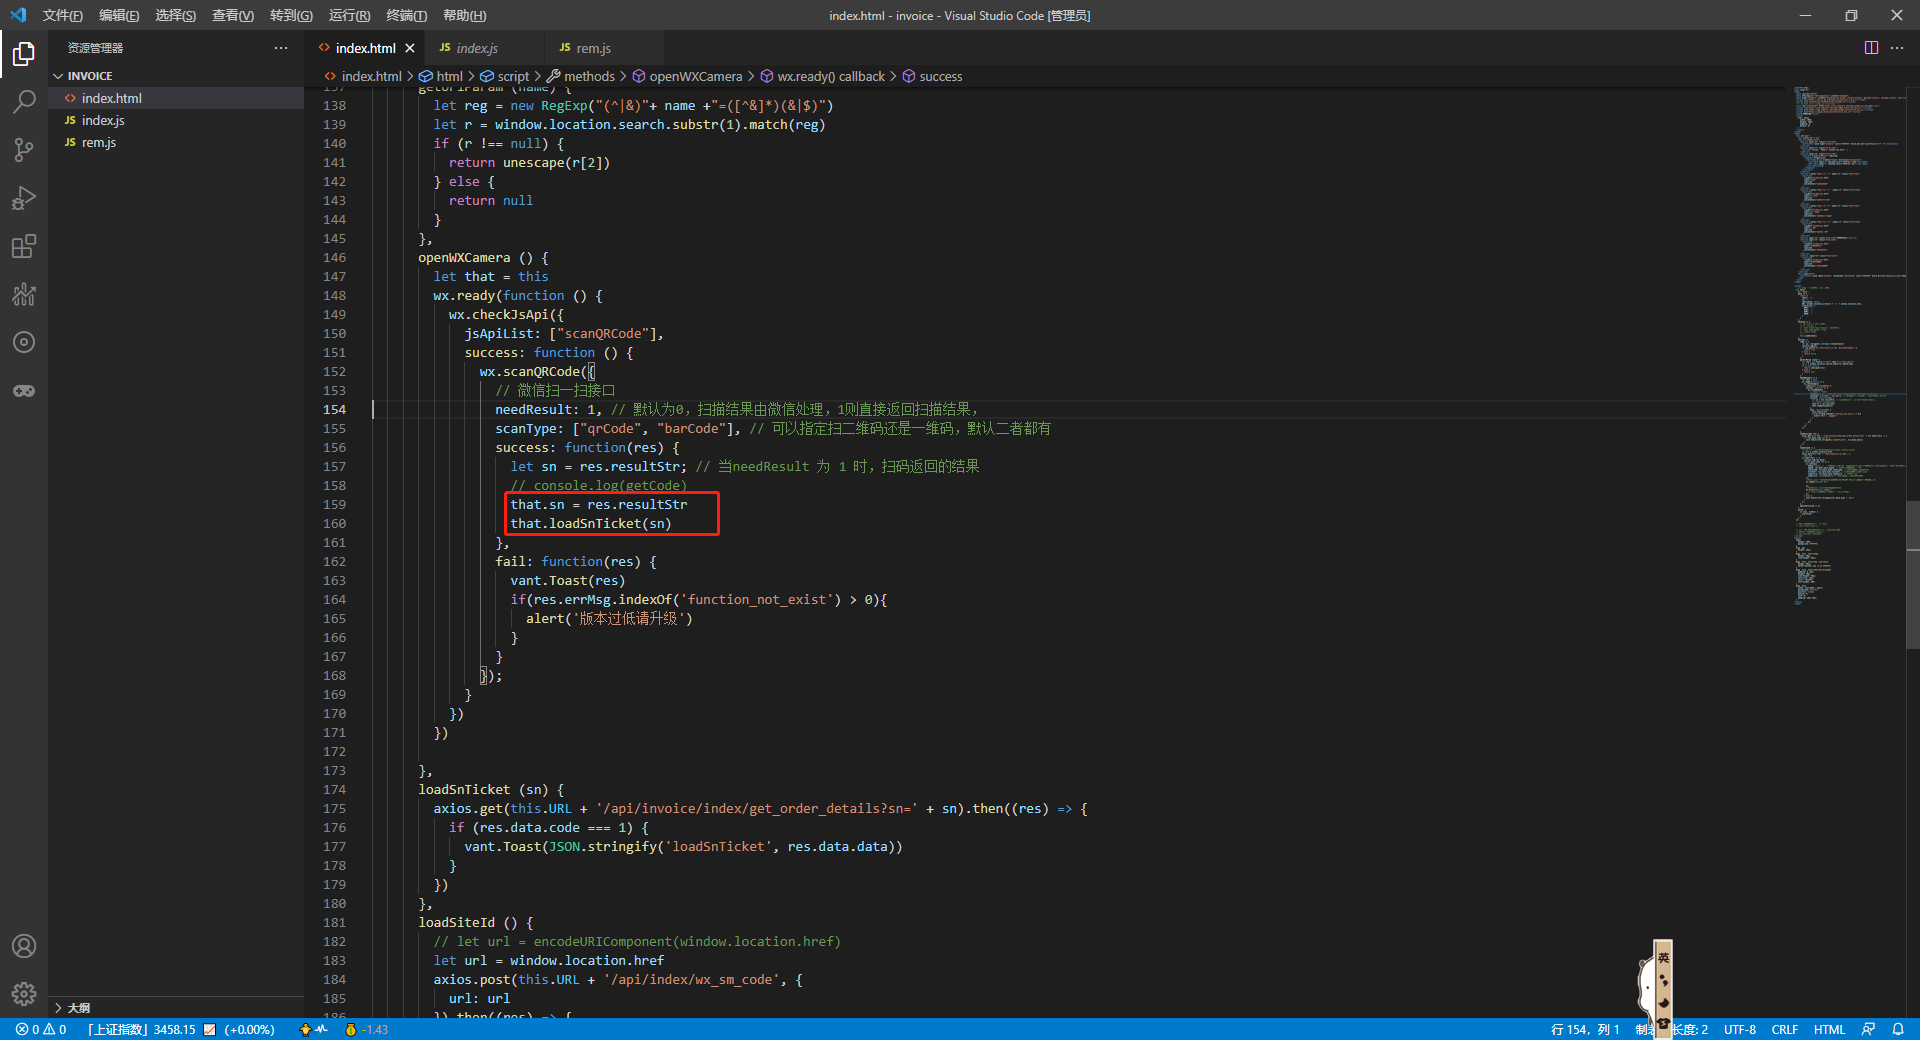Open the notifications bell in the status bar
1920x1040 pixels.
(x=1898, y=1029)
